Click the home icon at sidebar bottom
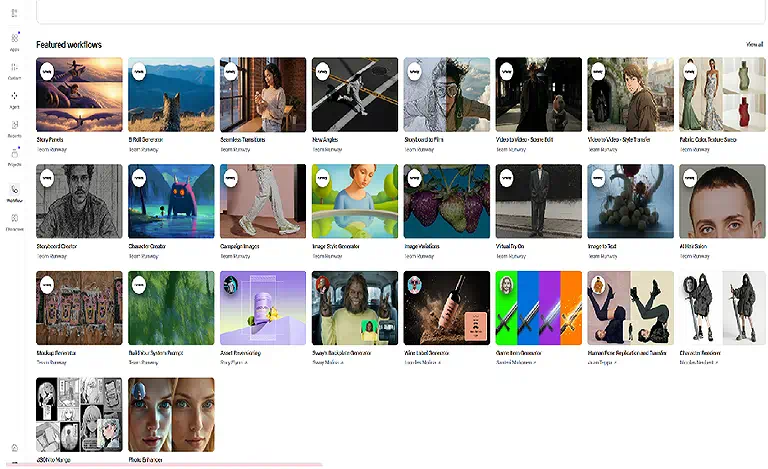 click(x=15, y=447)
